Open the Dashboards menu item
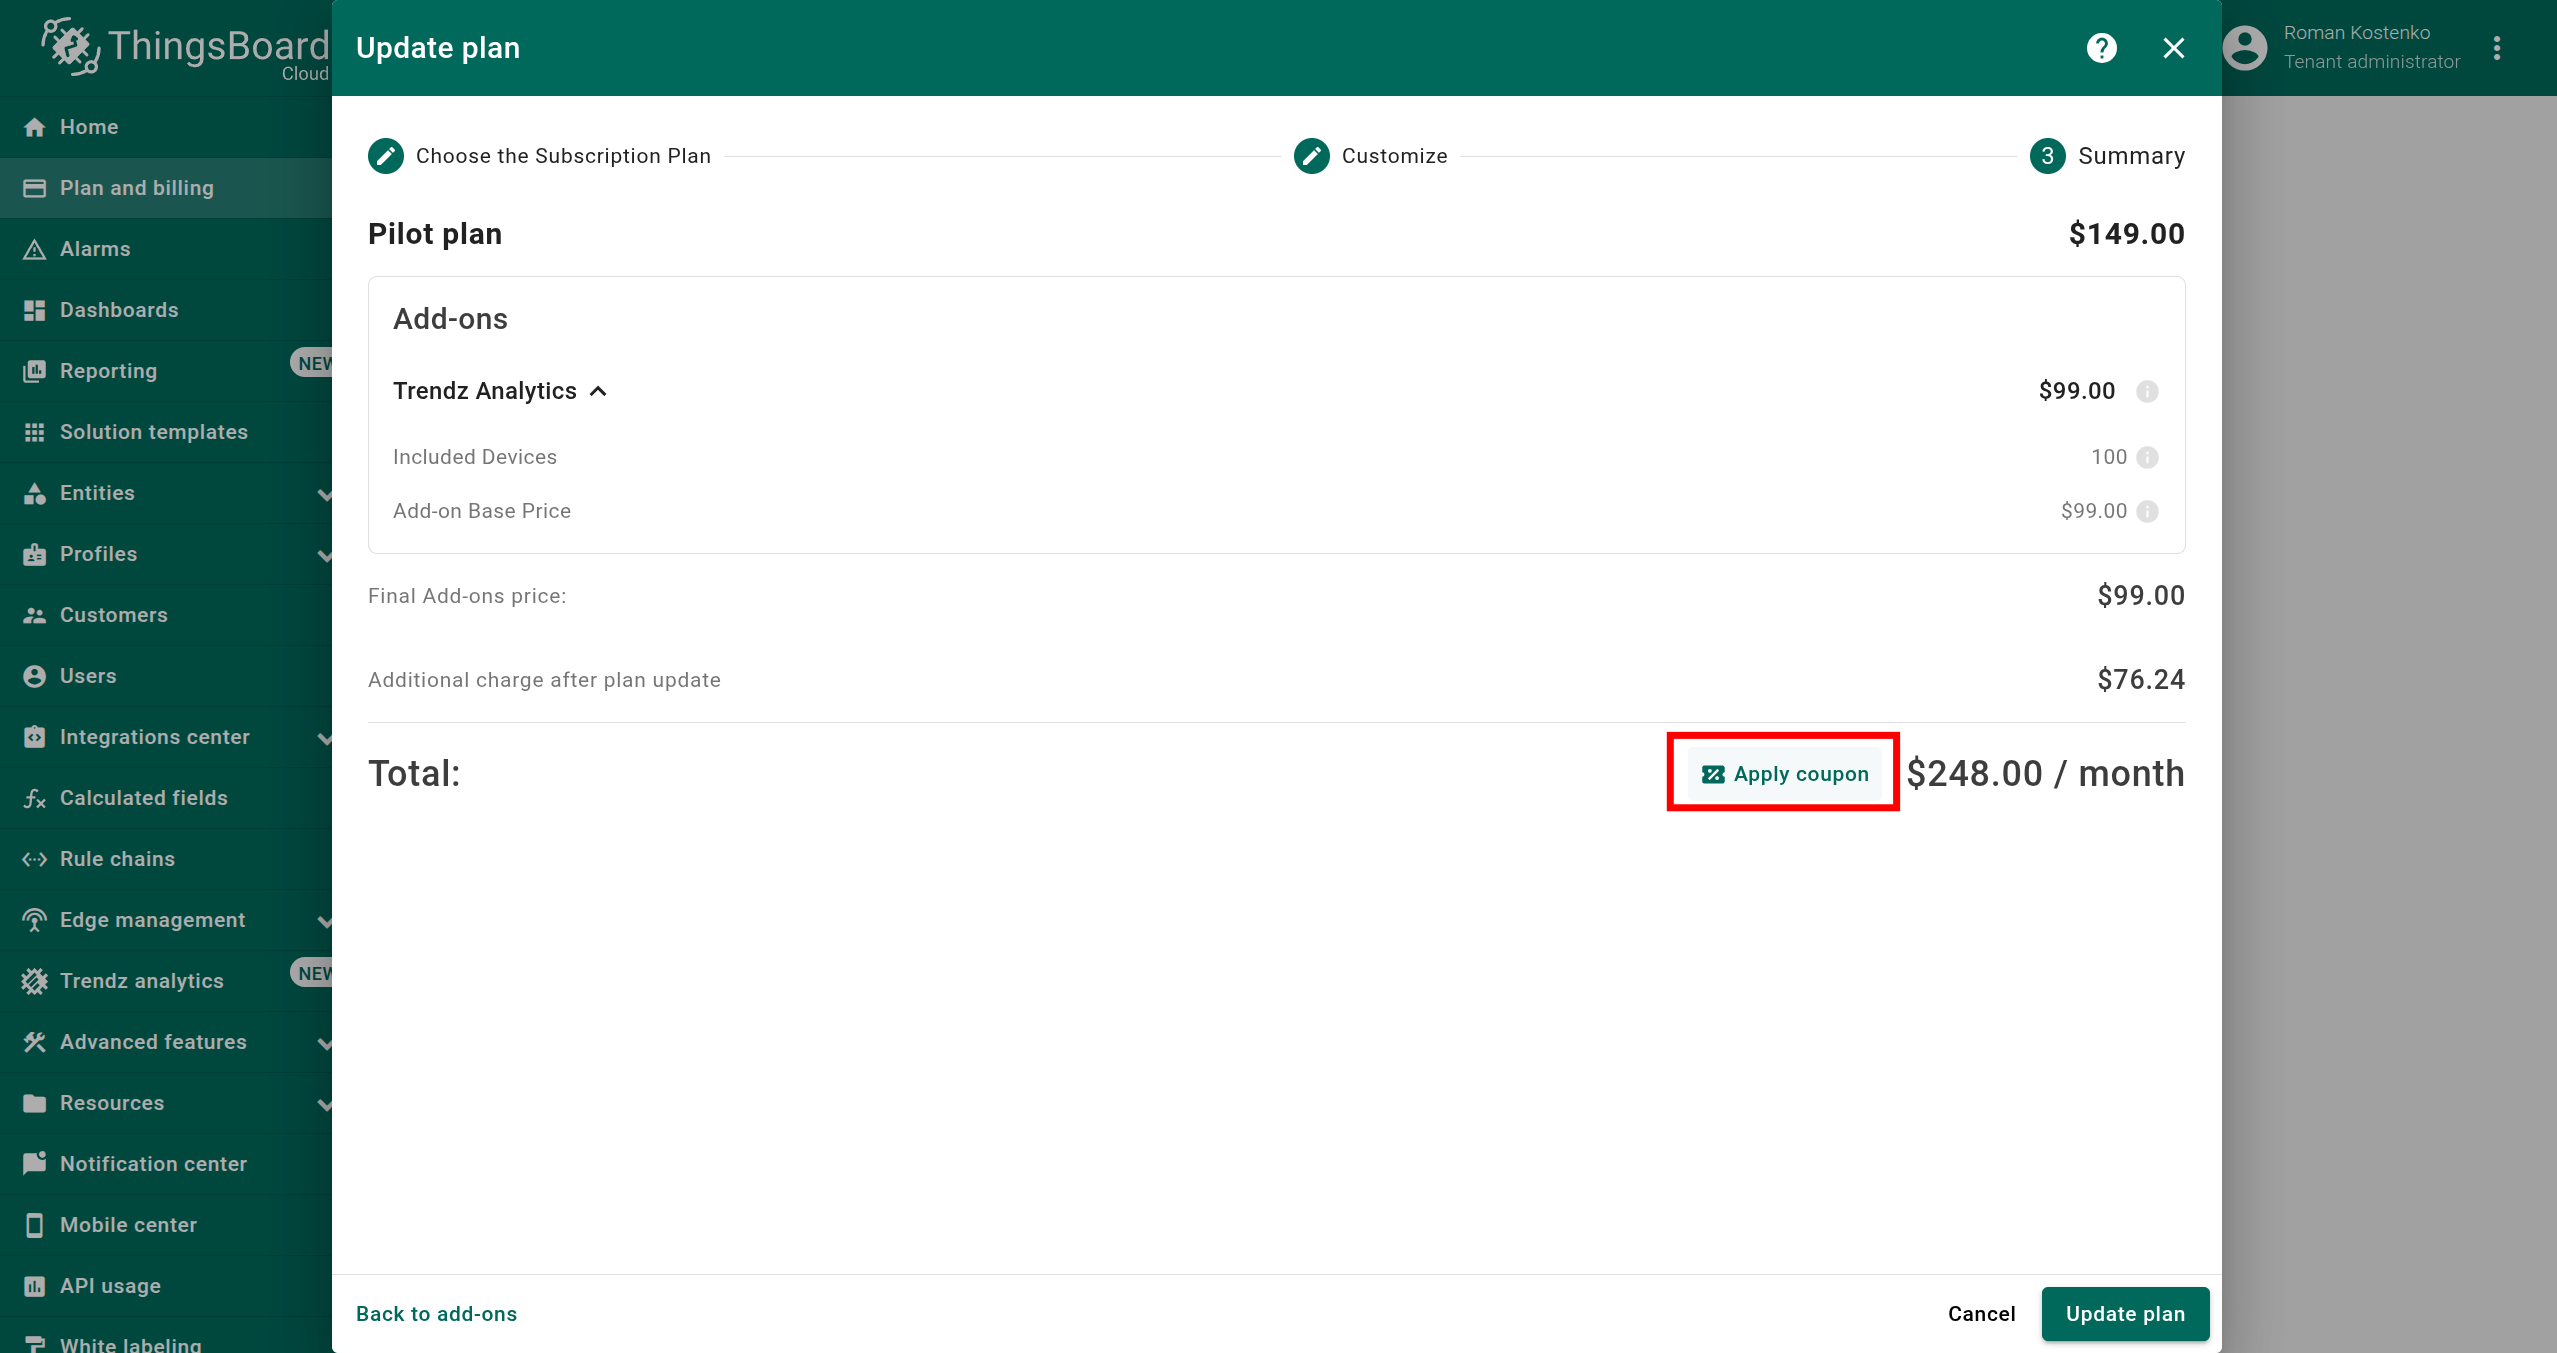 119,310
